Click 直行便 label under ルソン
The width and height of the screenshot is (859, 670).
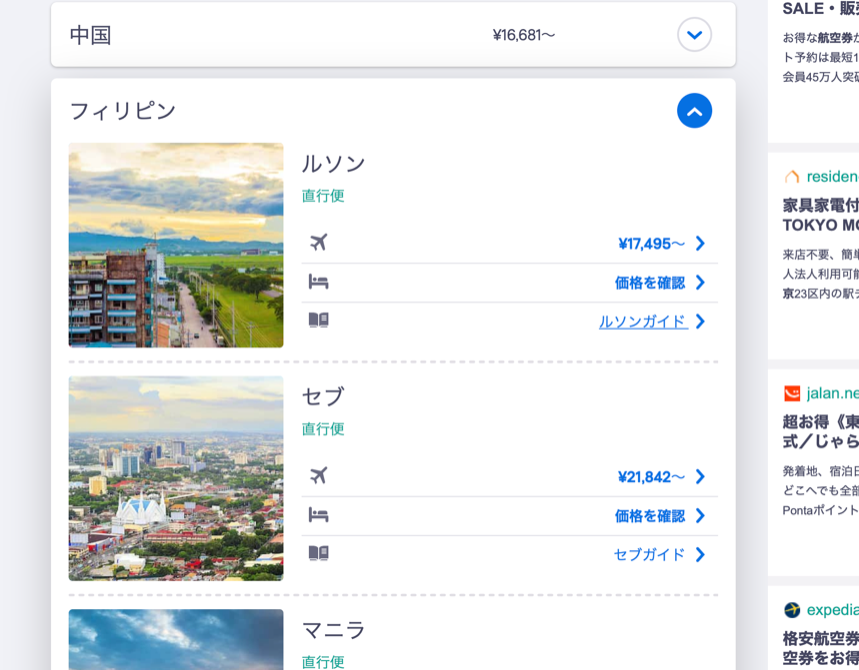coord(323,196)
